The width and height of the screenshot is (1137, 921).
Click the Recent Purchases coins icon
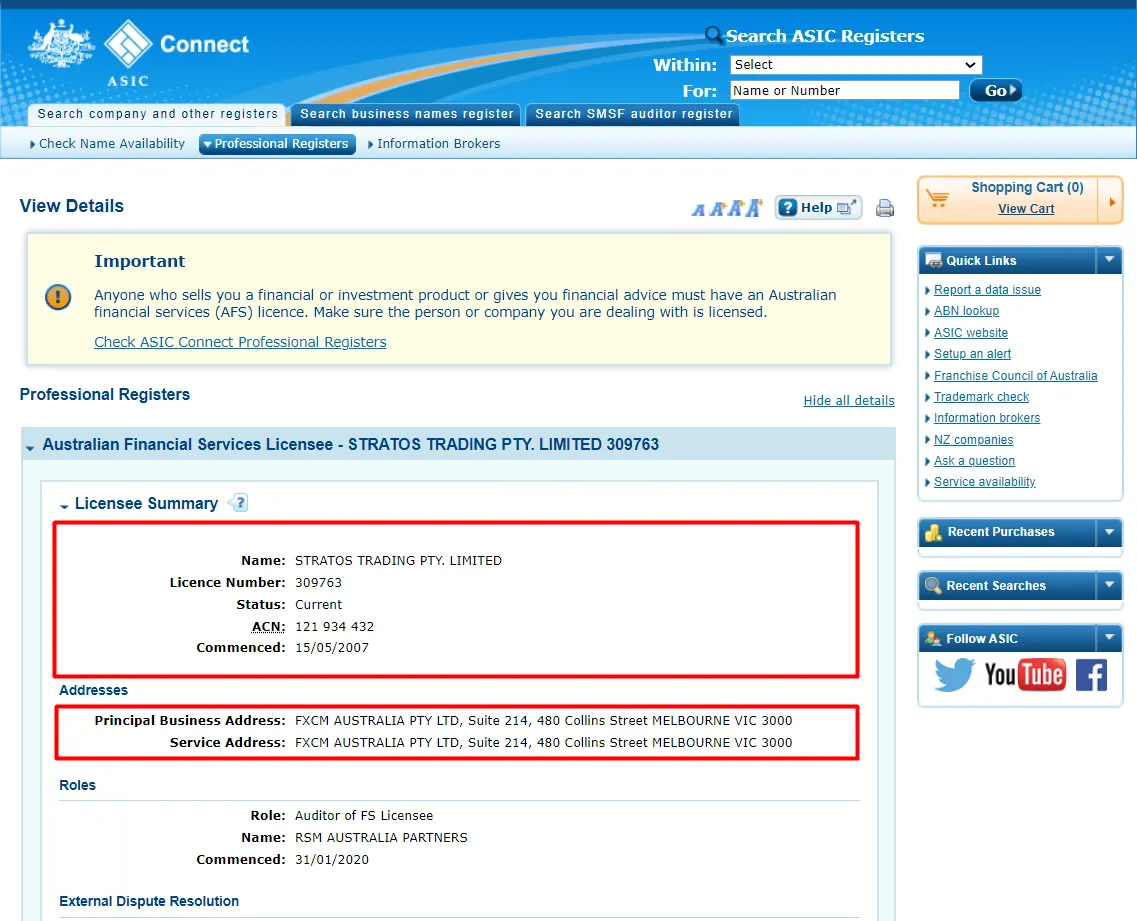pyautogui.click(x=933, y=532)
